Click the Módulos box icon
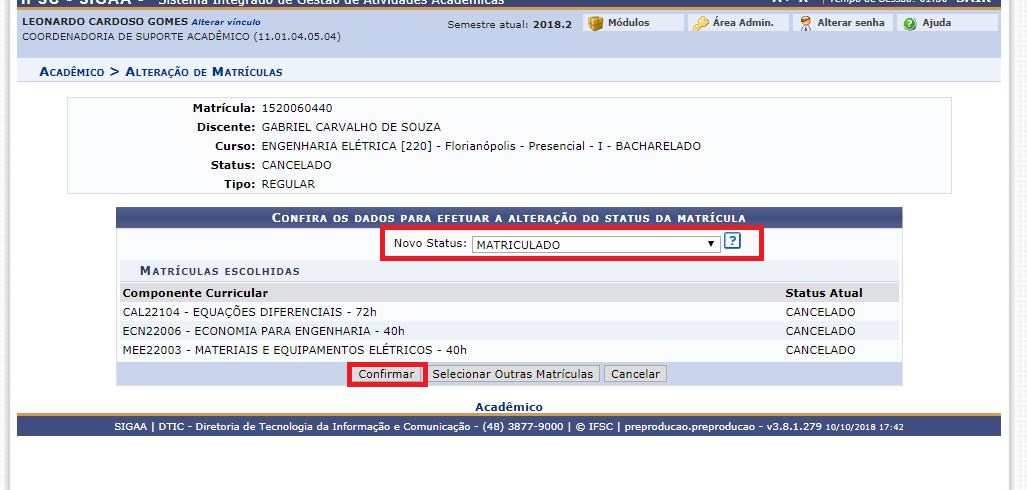 pos(595,23)
